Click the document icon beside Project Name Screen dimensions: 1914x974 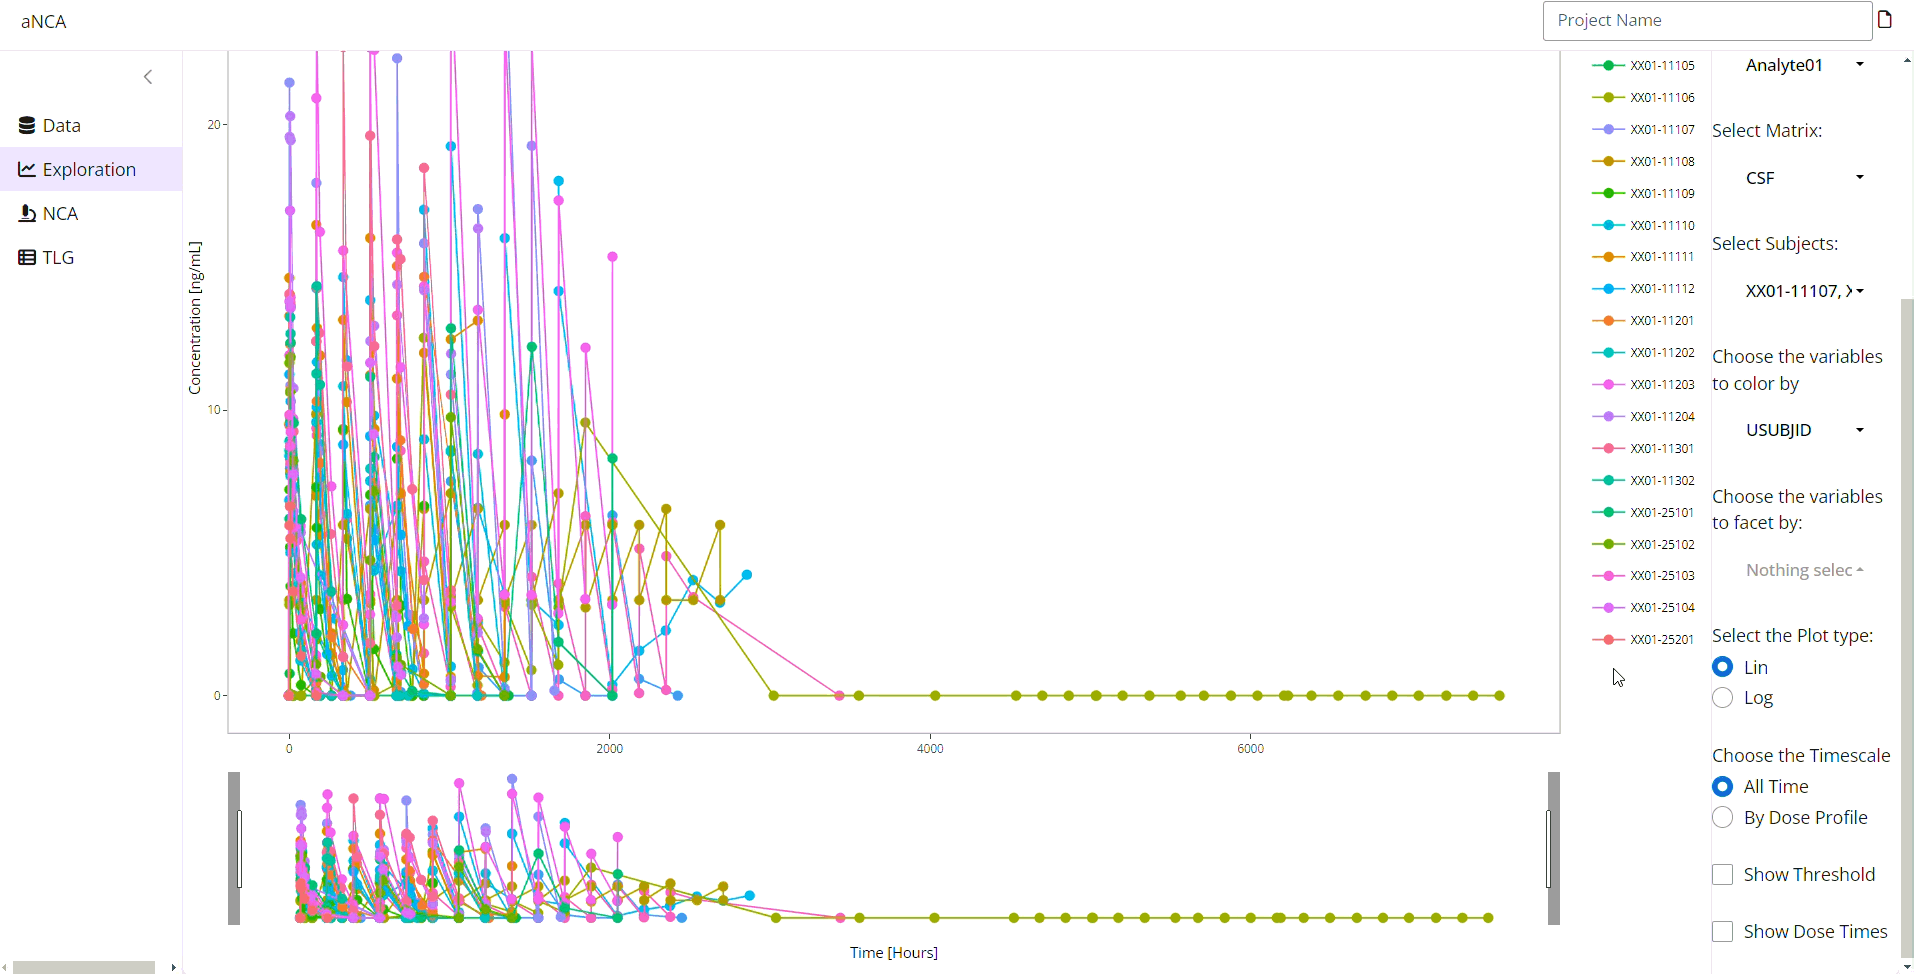tap(1885, 20)
